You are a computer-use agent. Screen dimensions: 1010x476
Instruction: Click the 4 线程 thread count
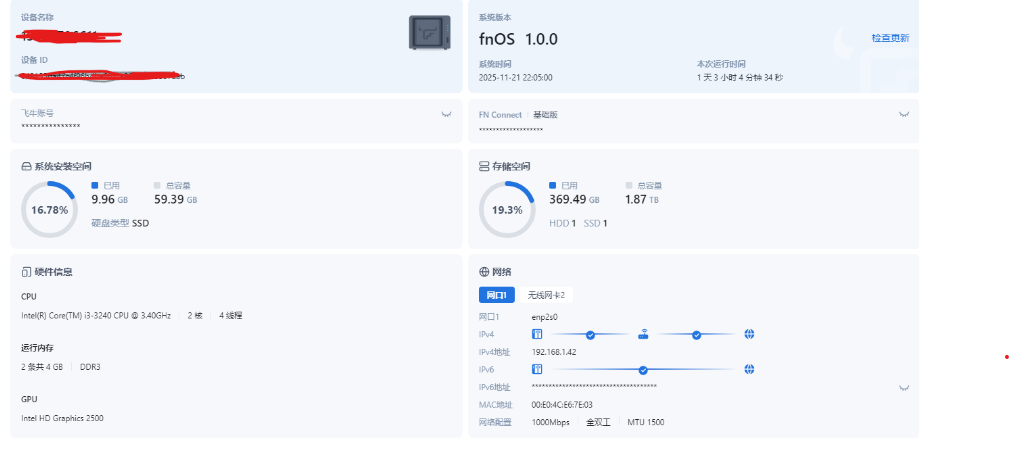click(231, 316)
